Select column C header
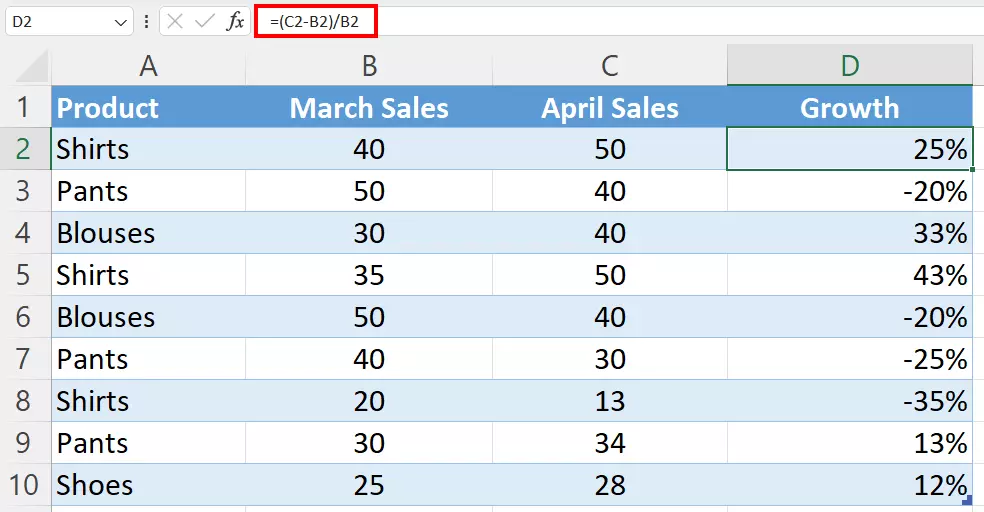The width and height of the screenshot is (984, 512). click(x=609, y=66)
